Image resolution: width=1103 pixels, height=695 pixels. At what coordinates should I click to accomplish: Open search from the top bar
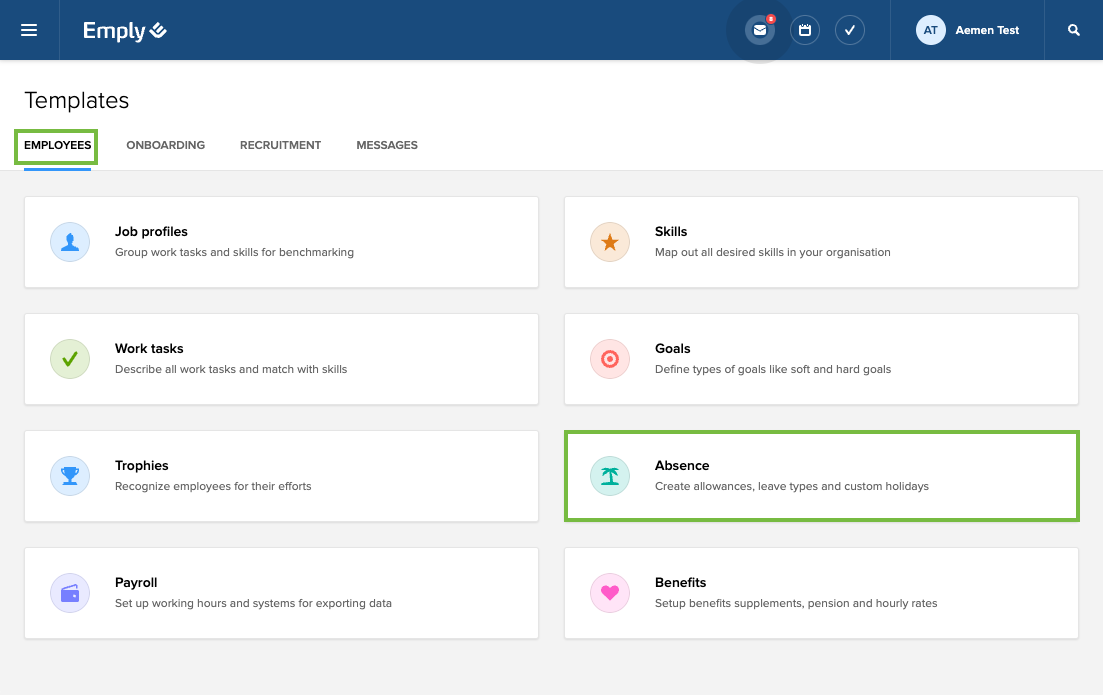[x=1074, y=30]
